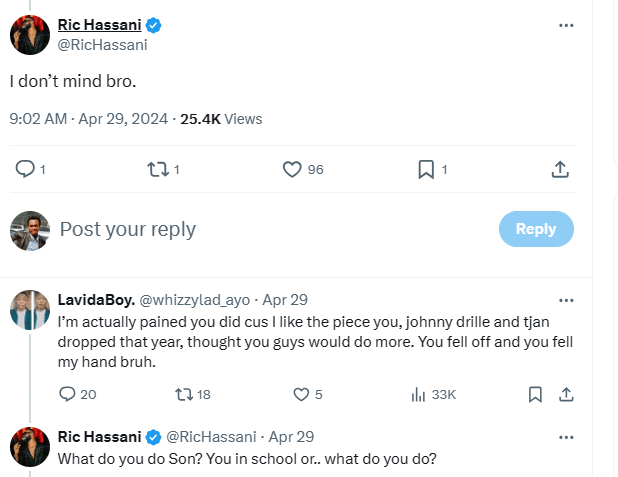
Task: Share the main tweet
Action: (560, 170)
